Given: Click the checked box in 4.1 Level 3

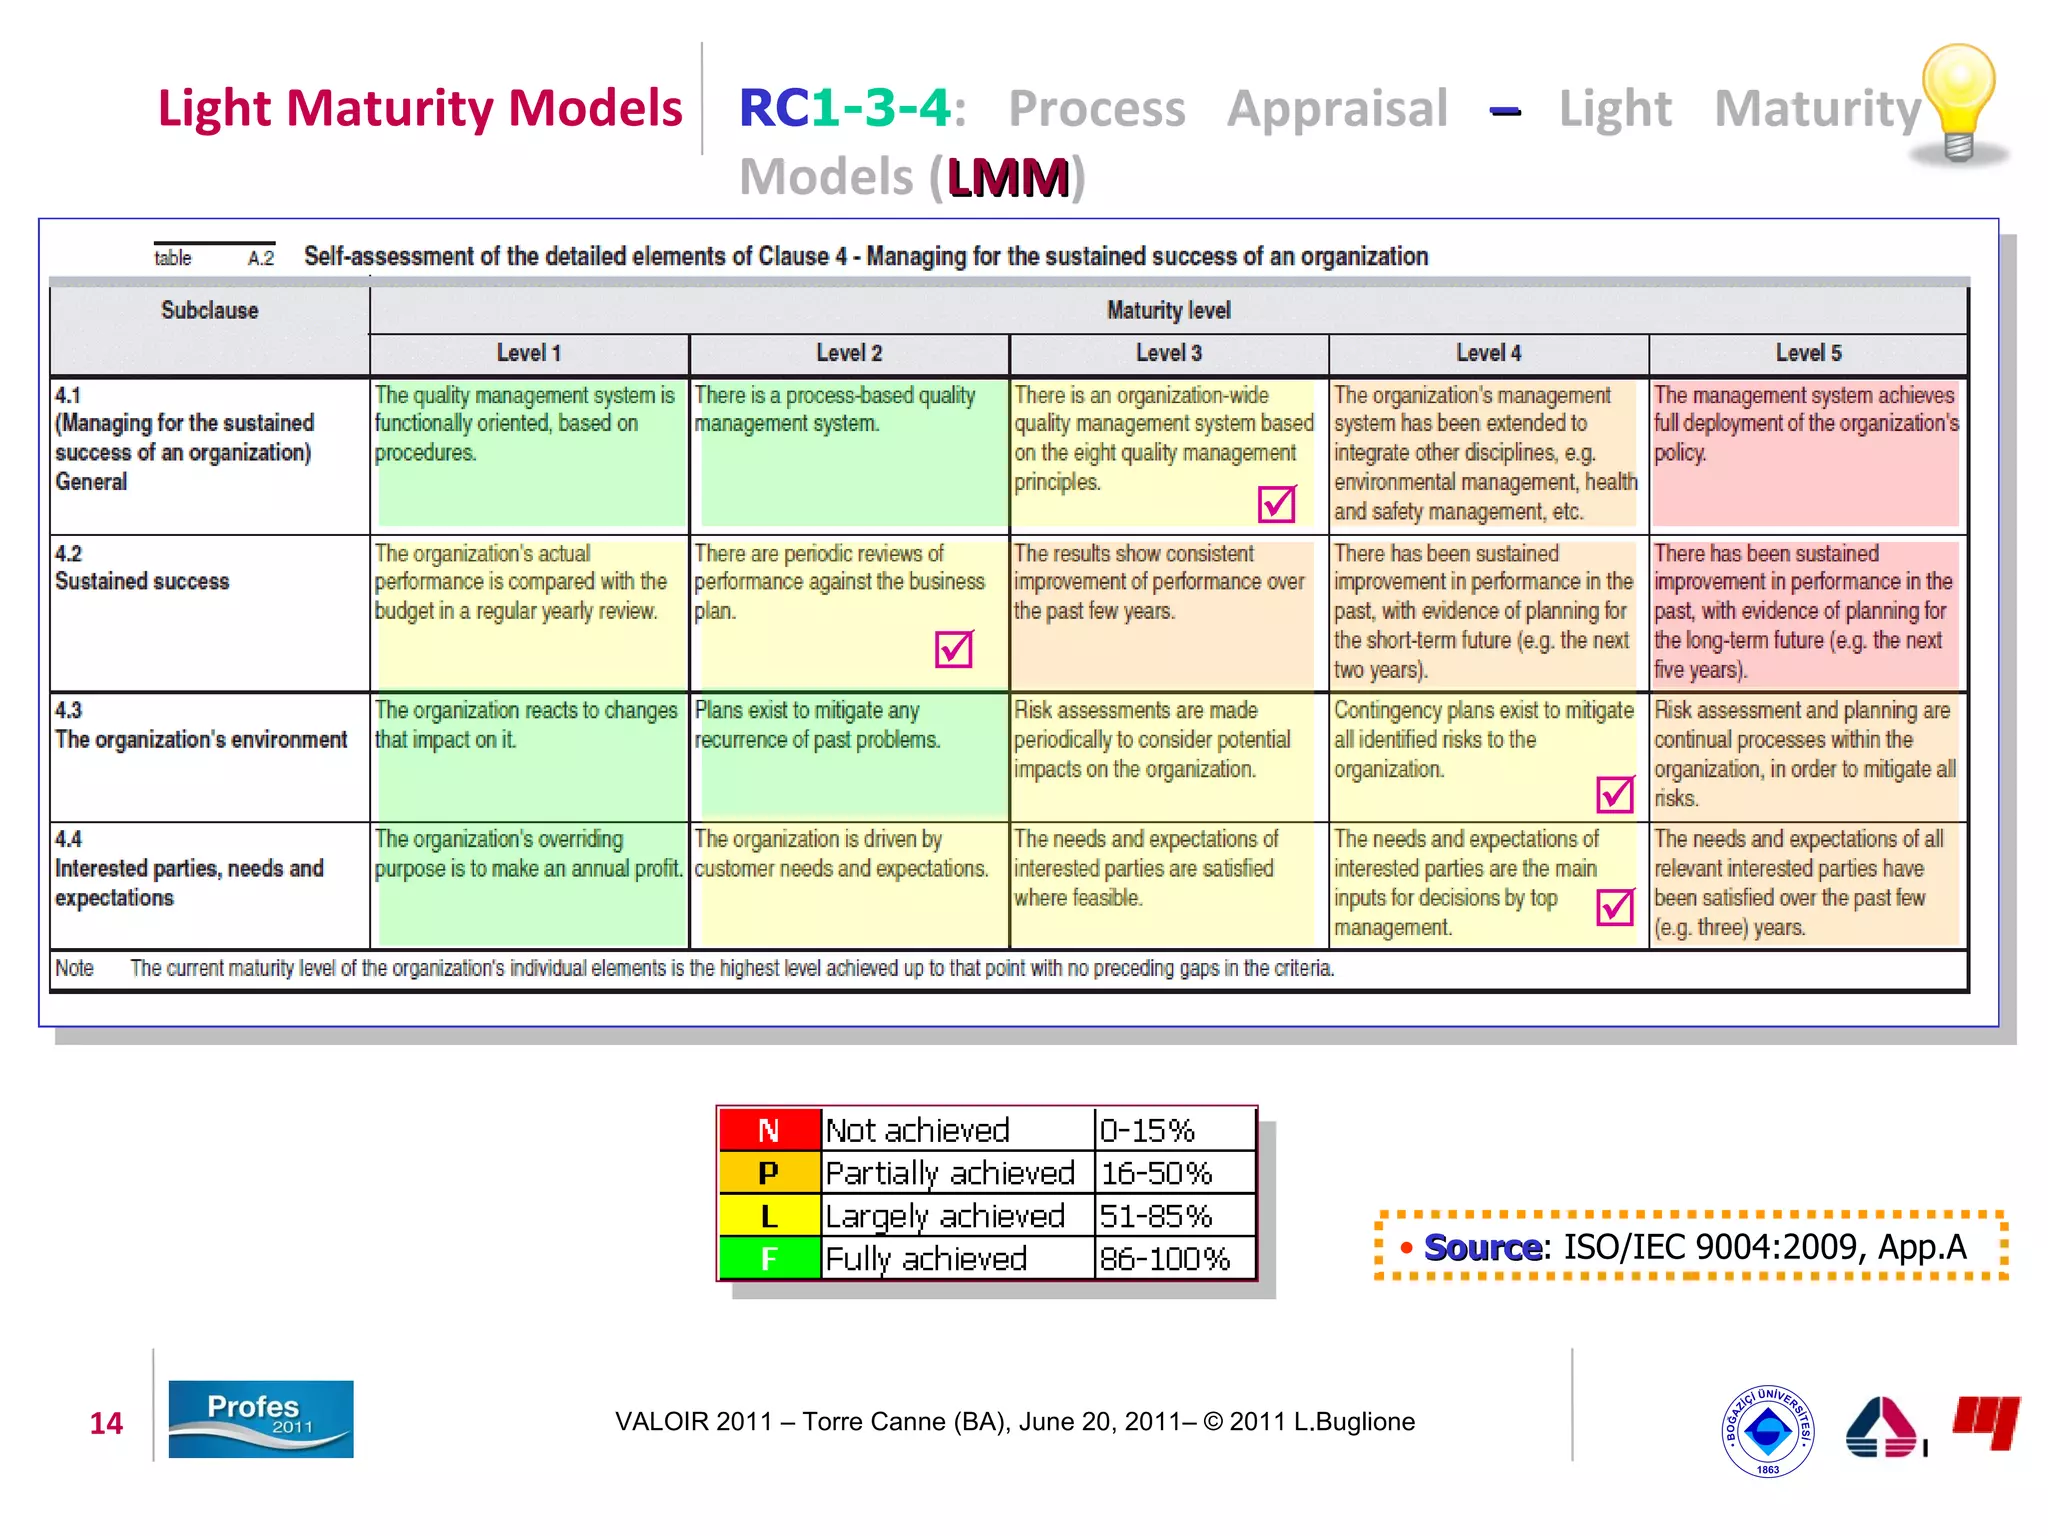Looking at the screenshot, I should click(x=1277, y=503).
